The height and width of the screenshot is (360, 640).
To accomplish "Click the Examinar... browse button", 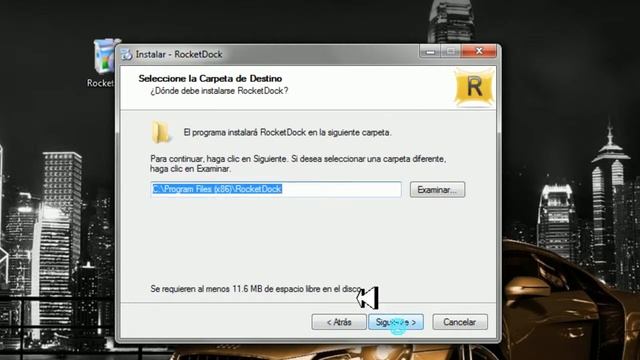I will point(437,190).
